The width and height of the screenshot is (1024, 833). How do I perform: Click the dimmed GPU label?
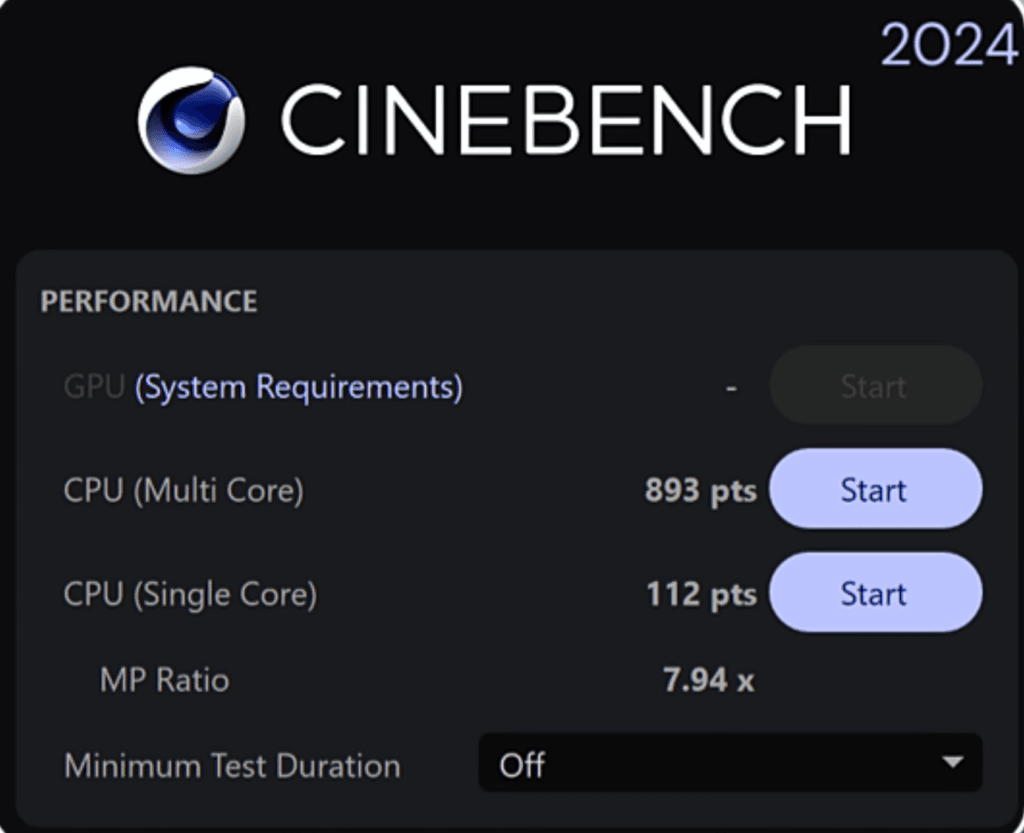tap(93, 387)
